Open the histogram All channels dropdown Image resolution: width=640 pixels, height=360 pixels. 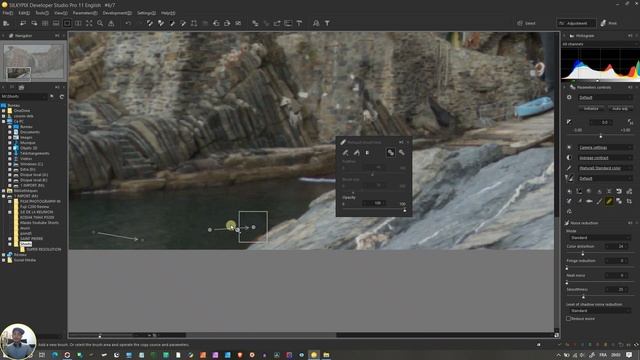(x=600, y=44)
